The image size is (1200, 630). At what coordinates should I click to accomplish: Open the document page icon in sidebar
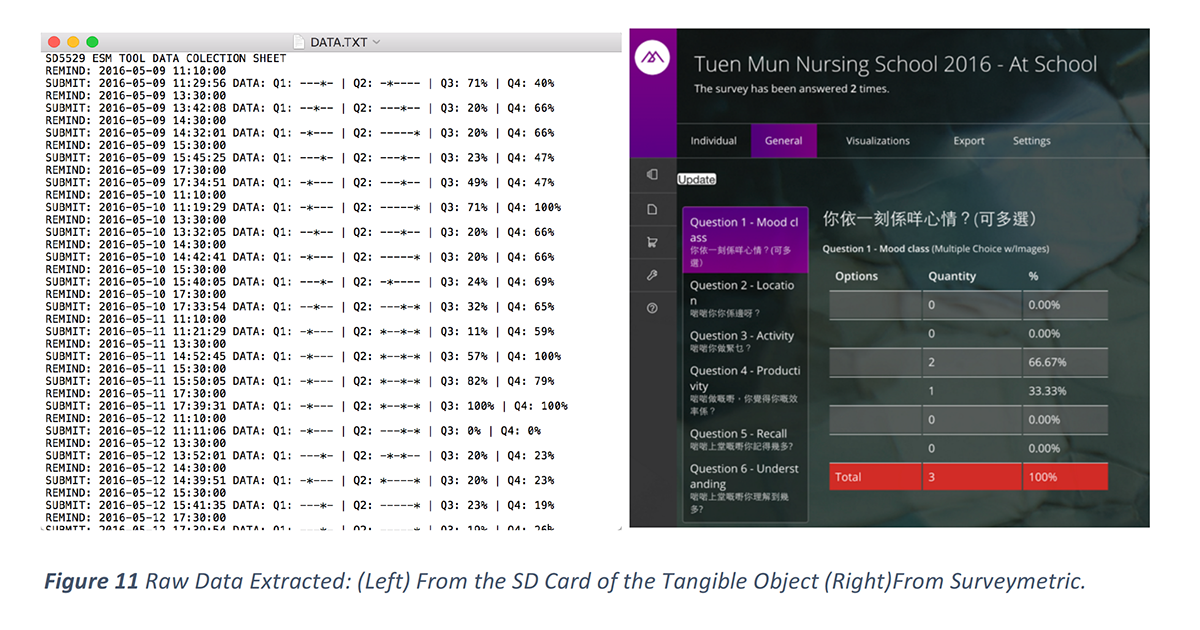[x=652, y=209]
